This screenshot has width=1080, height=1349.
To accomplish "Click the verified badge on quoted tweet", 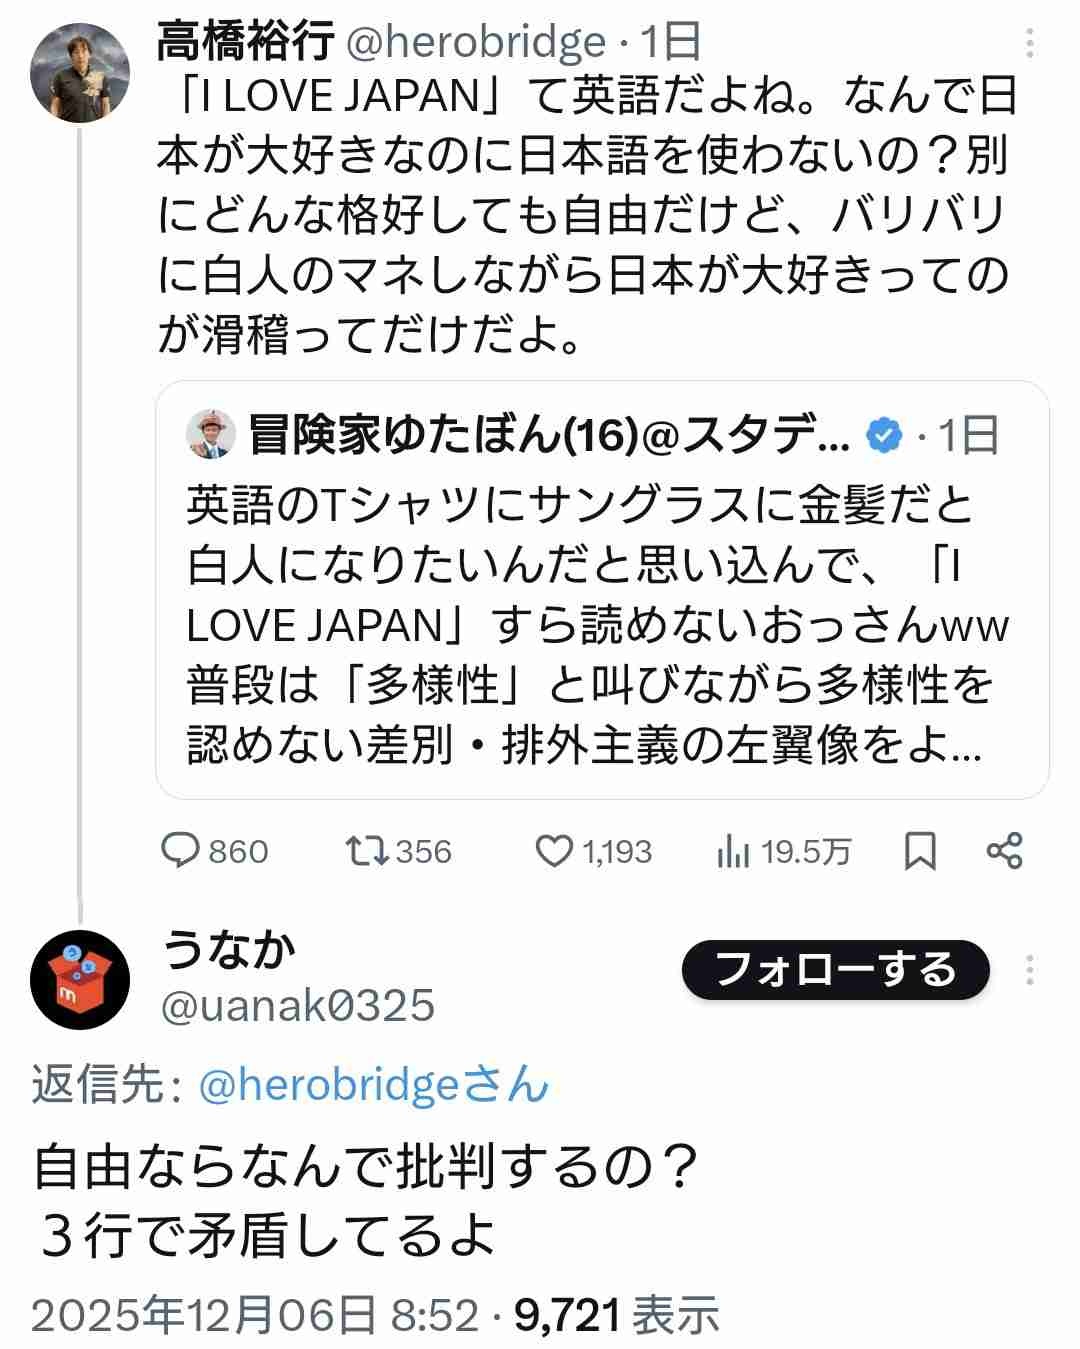I will pyautogui.click(x=883, y=435).
